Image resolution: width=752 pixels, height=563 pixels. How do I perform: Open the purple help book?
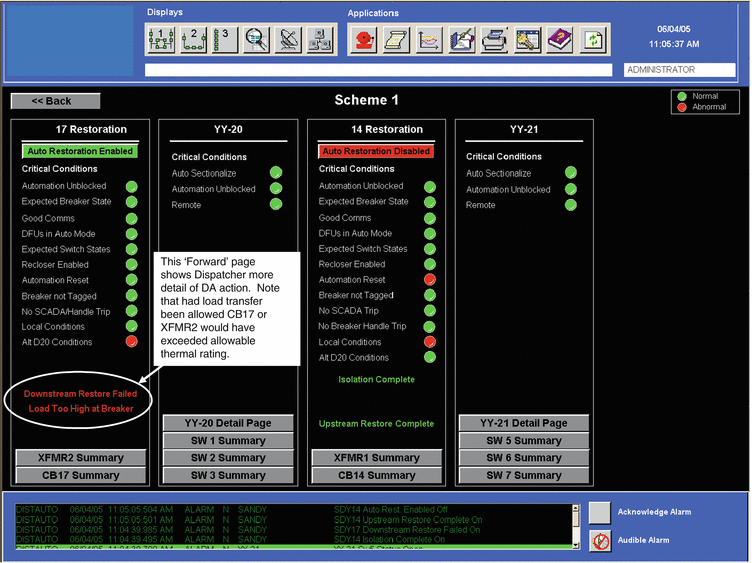(560, 41)
